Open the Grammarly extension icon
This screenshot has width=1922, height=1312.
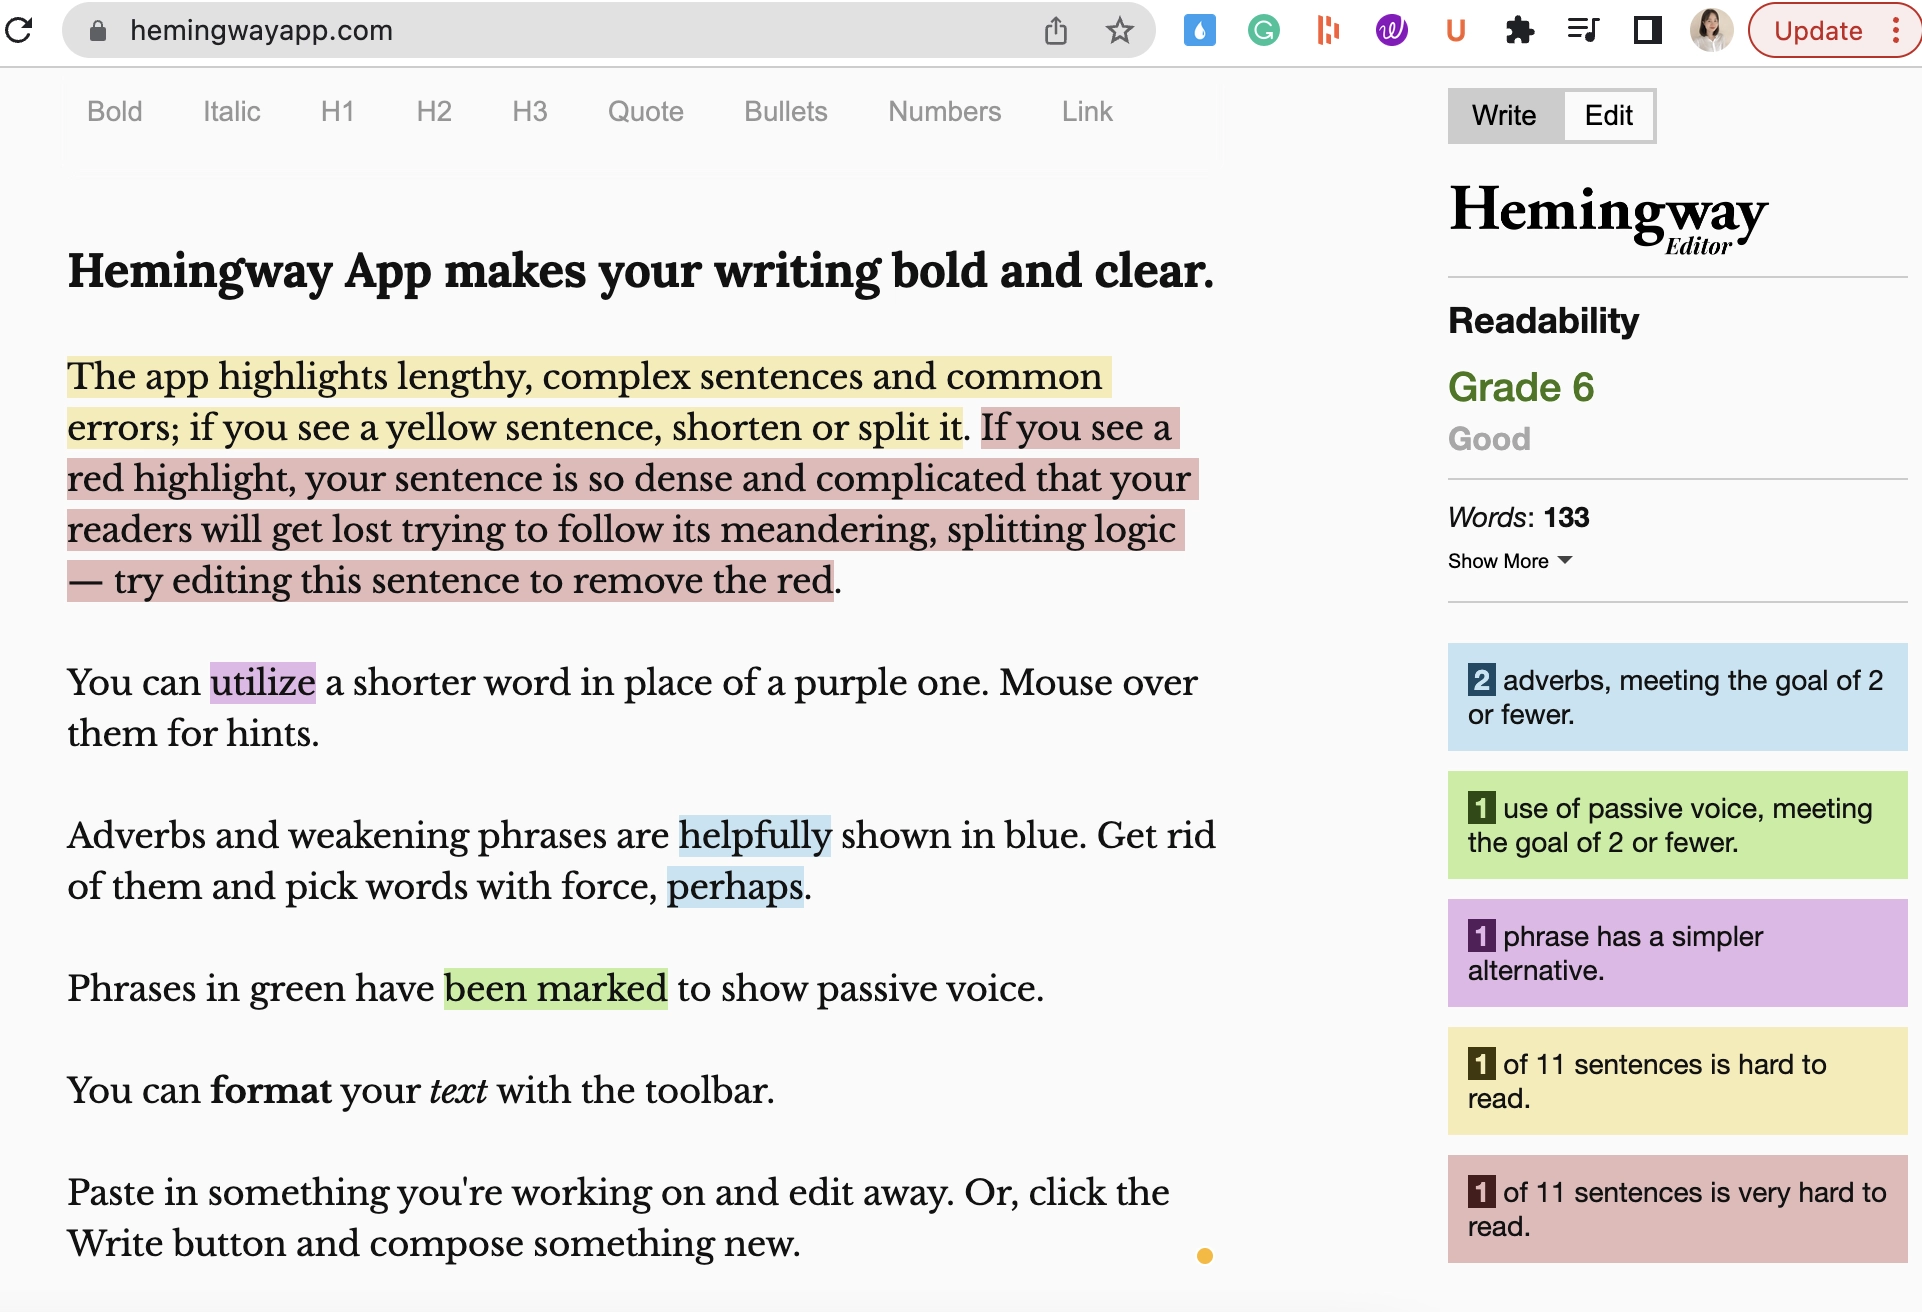pyautogui.click(x=1264, y=31)
